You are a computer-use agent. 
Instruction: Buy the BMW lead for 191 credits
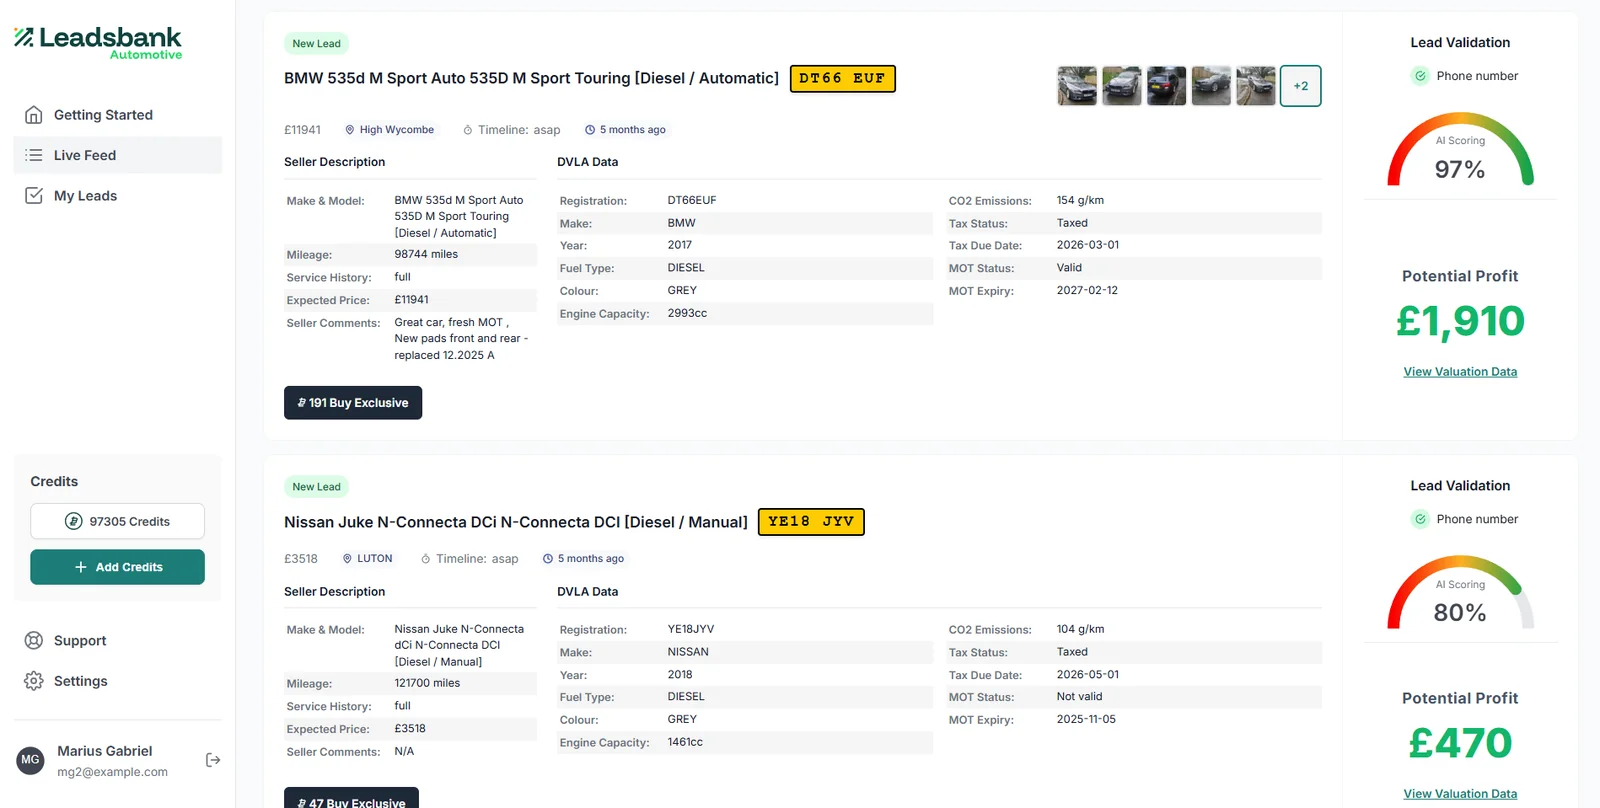tap(353, 403)
